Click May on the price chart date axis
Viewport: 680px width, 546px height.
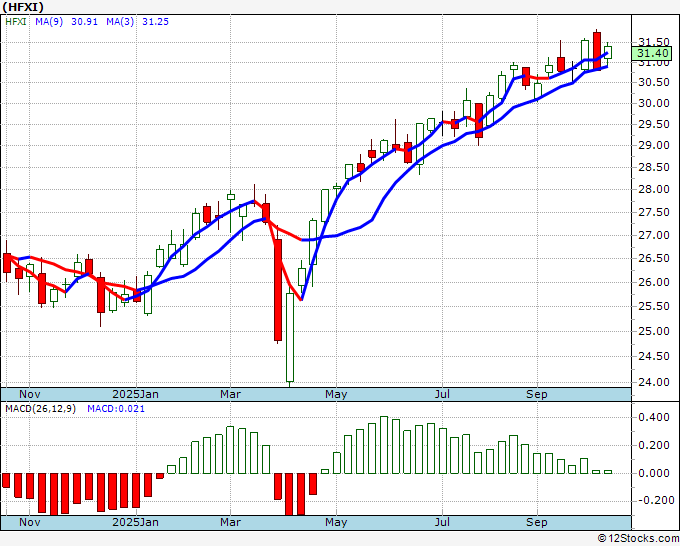pos(336,394)
